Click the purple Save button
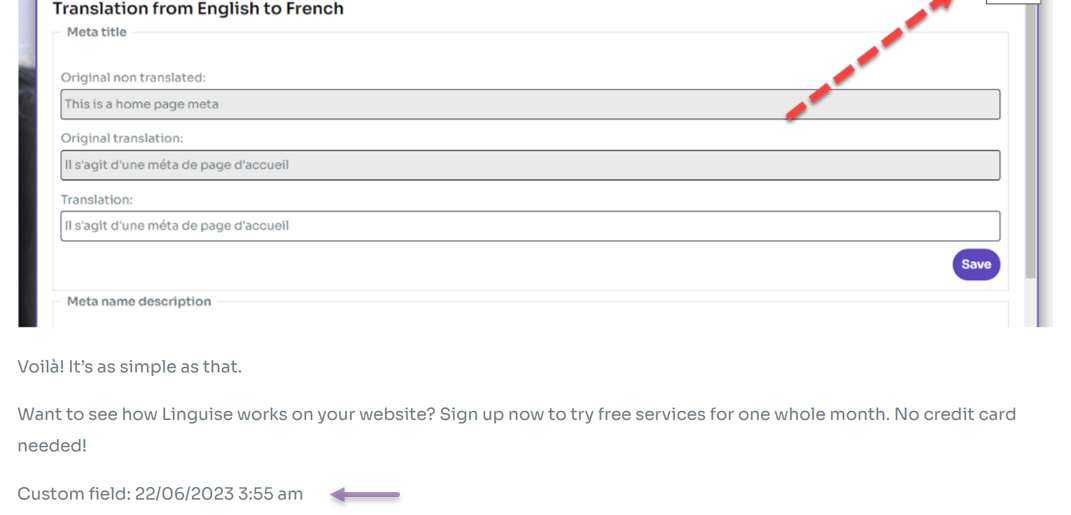The height and width of the screenshot is (515, 1071). [x=976, y=265]
